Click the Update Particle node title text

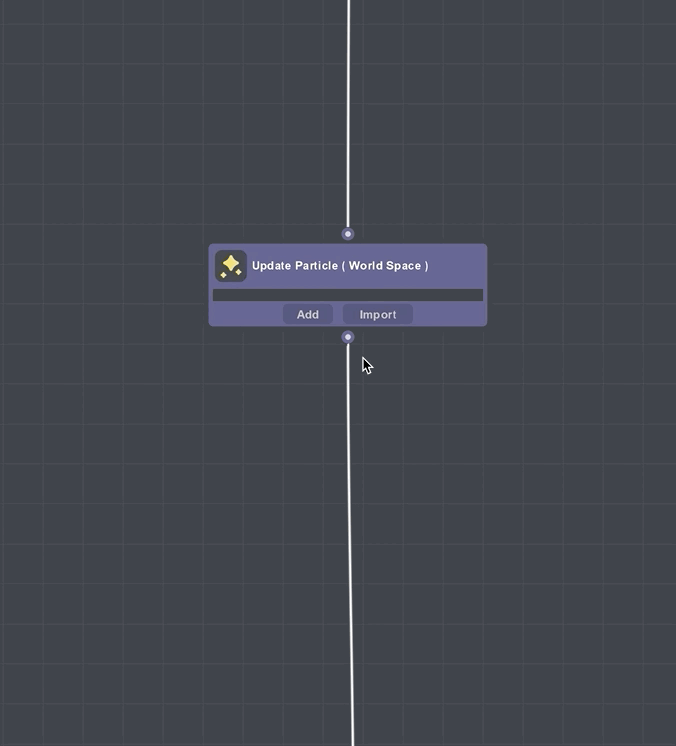point(339,266)
